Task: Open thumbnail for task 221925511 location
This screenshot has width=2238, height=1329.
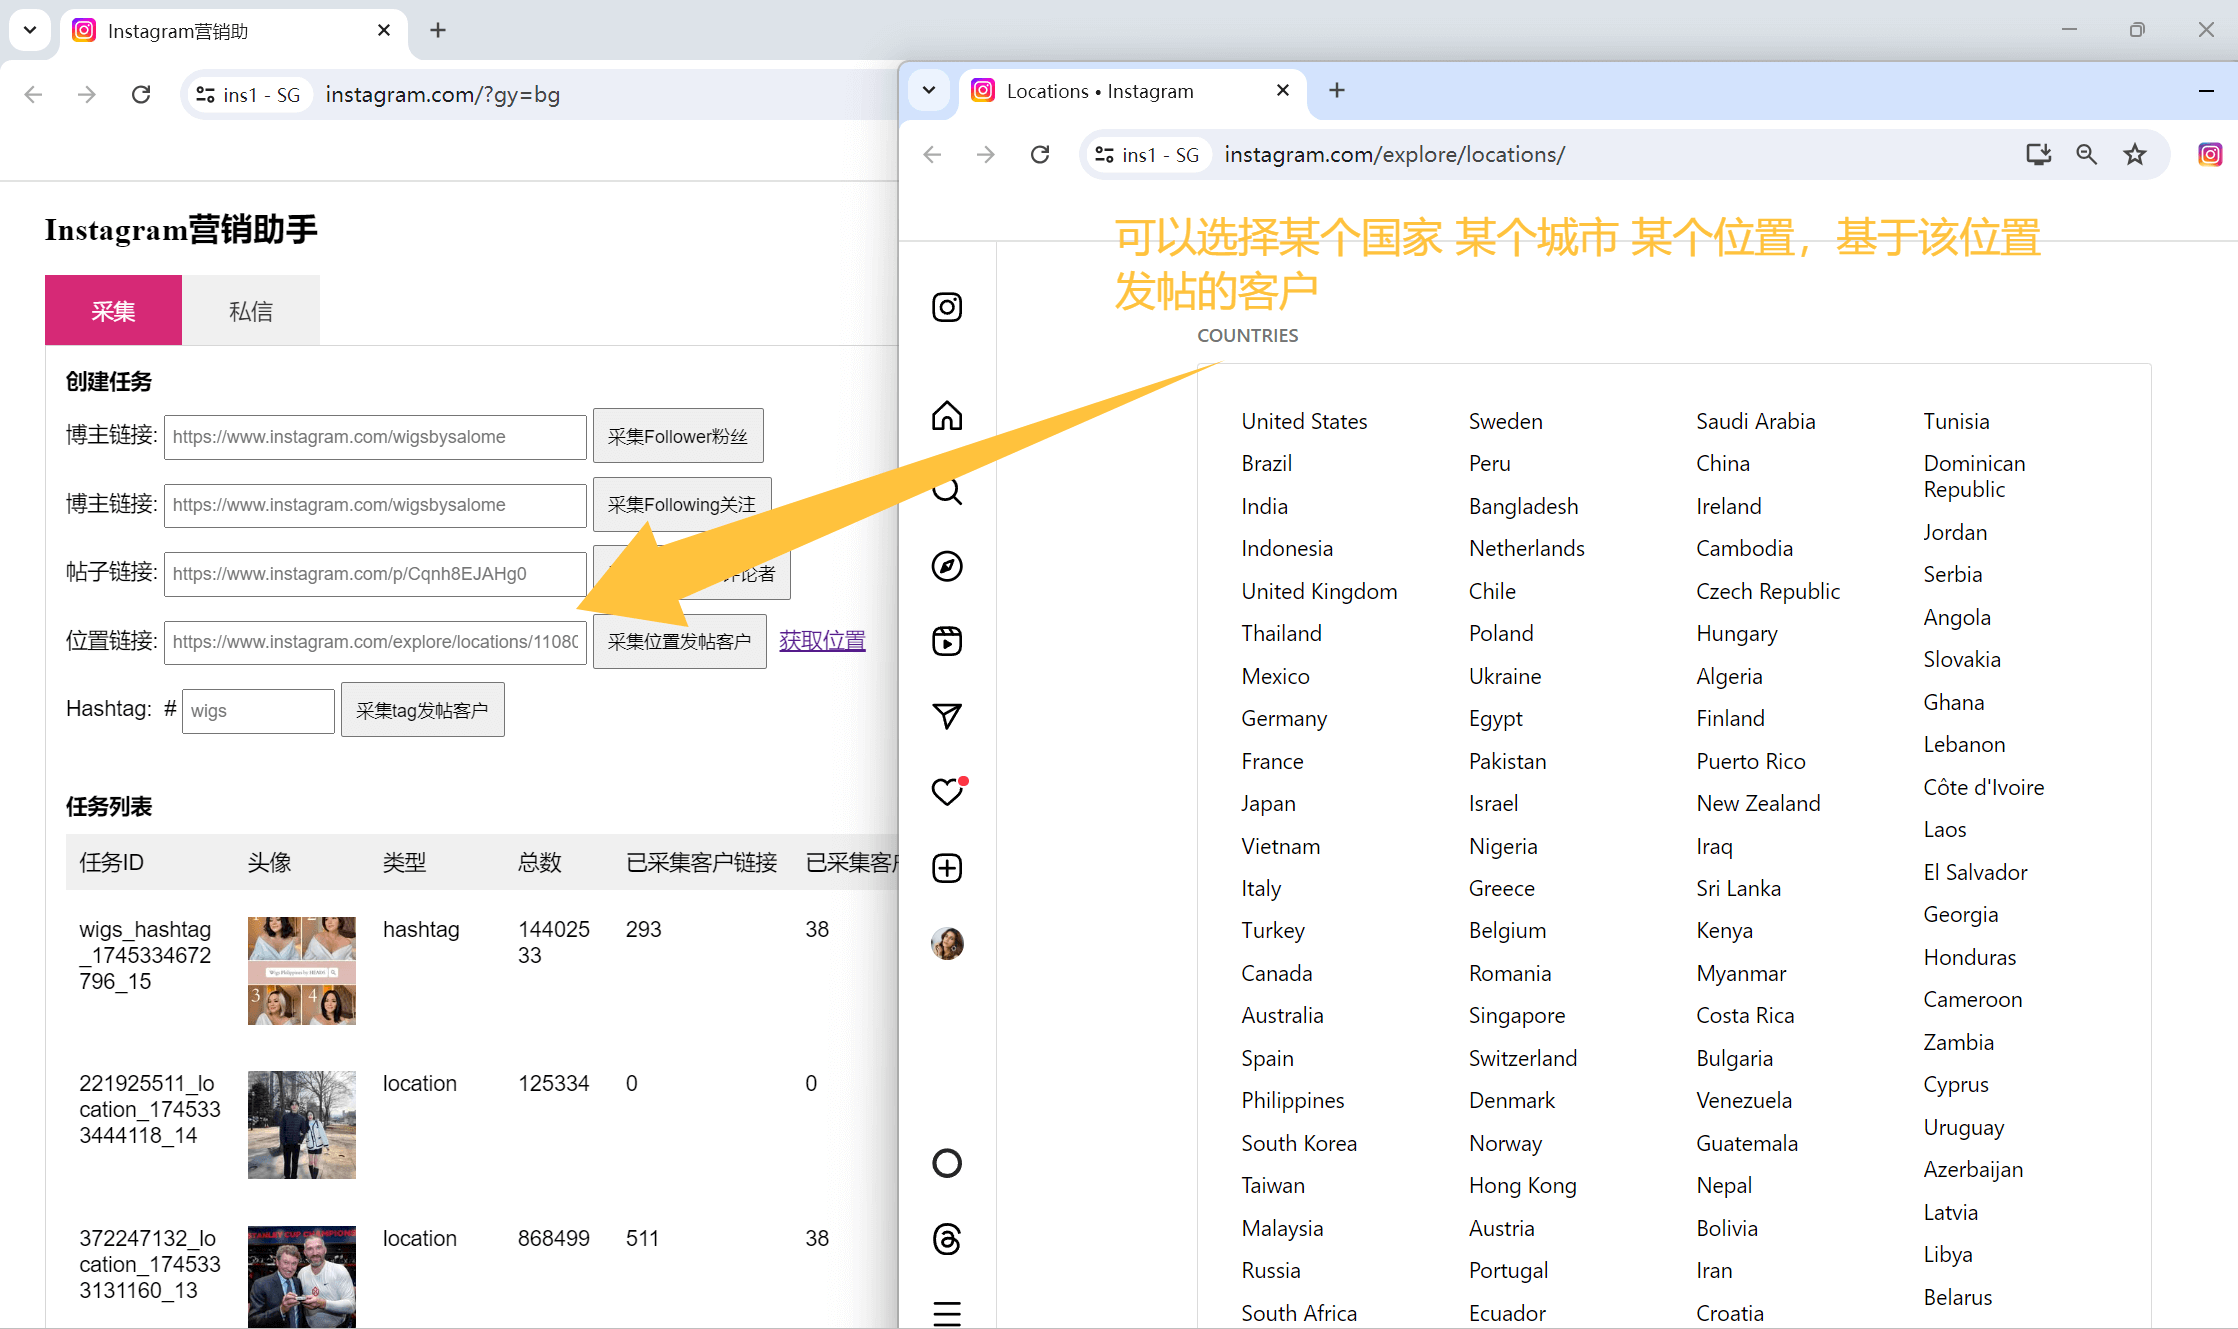Action: (x=302, y=1125)
